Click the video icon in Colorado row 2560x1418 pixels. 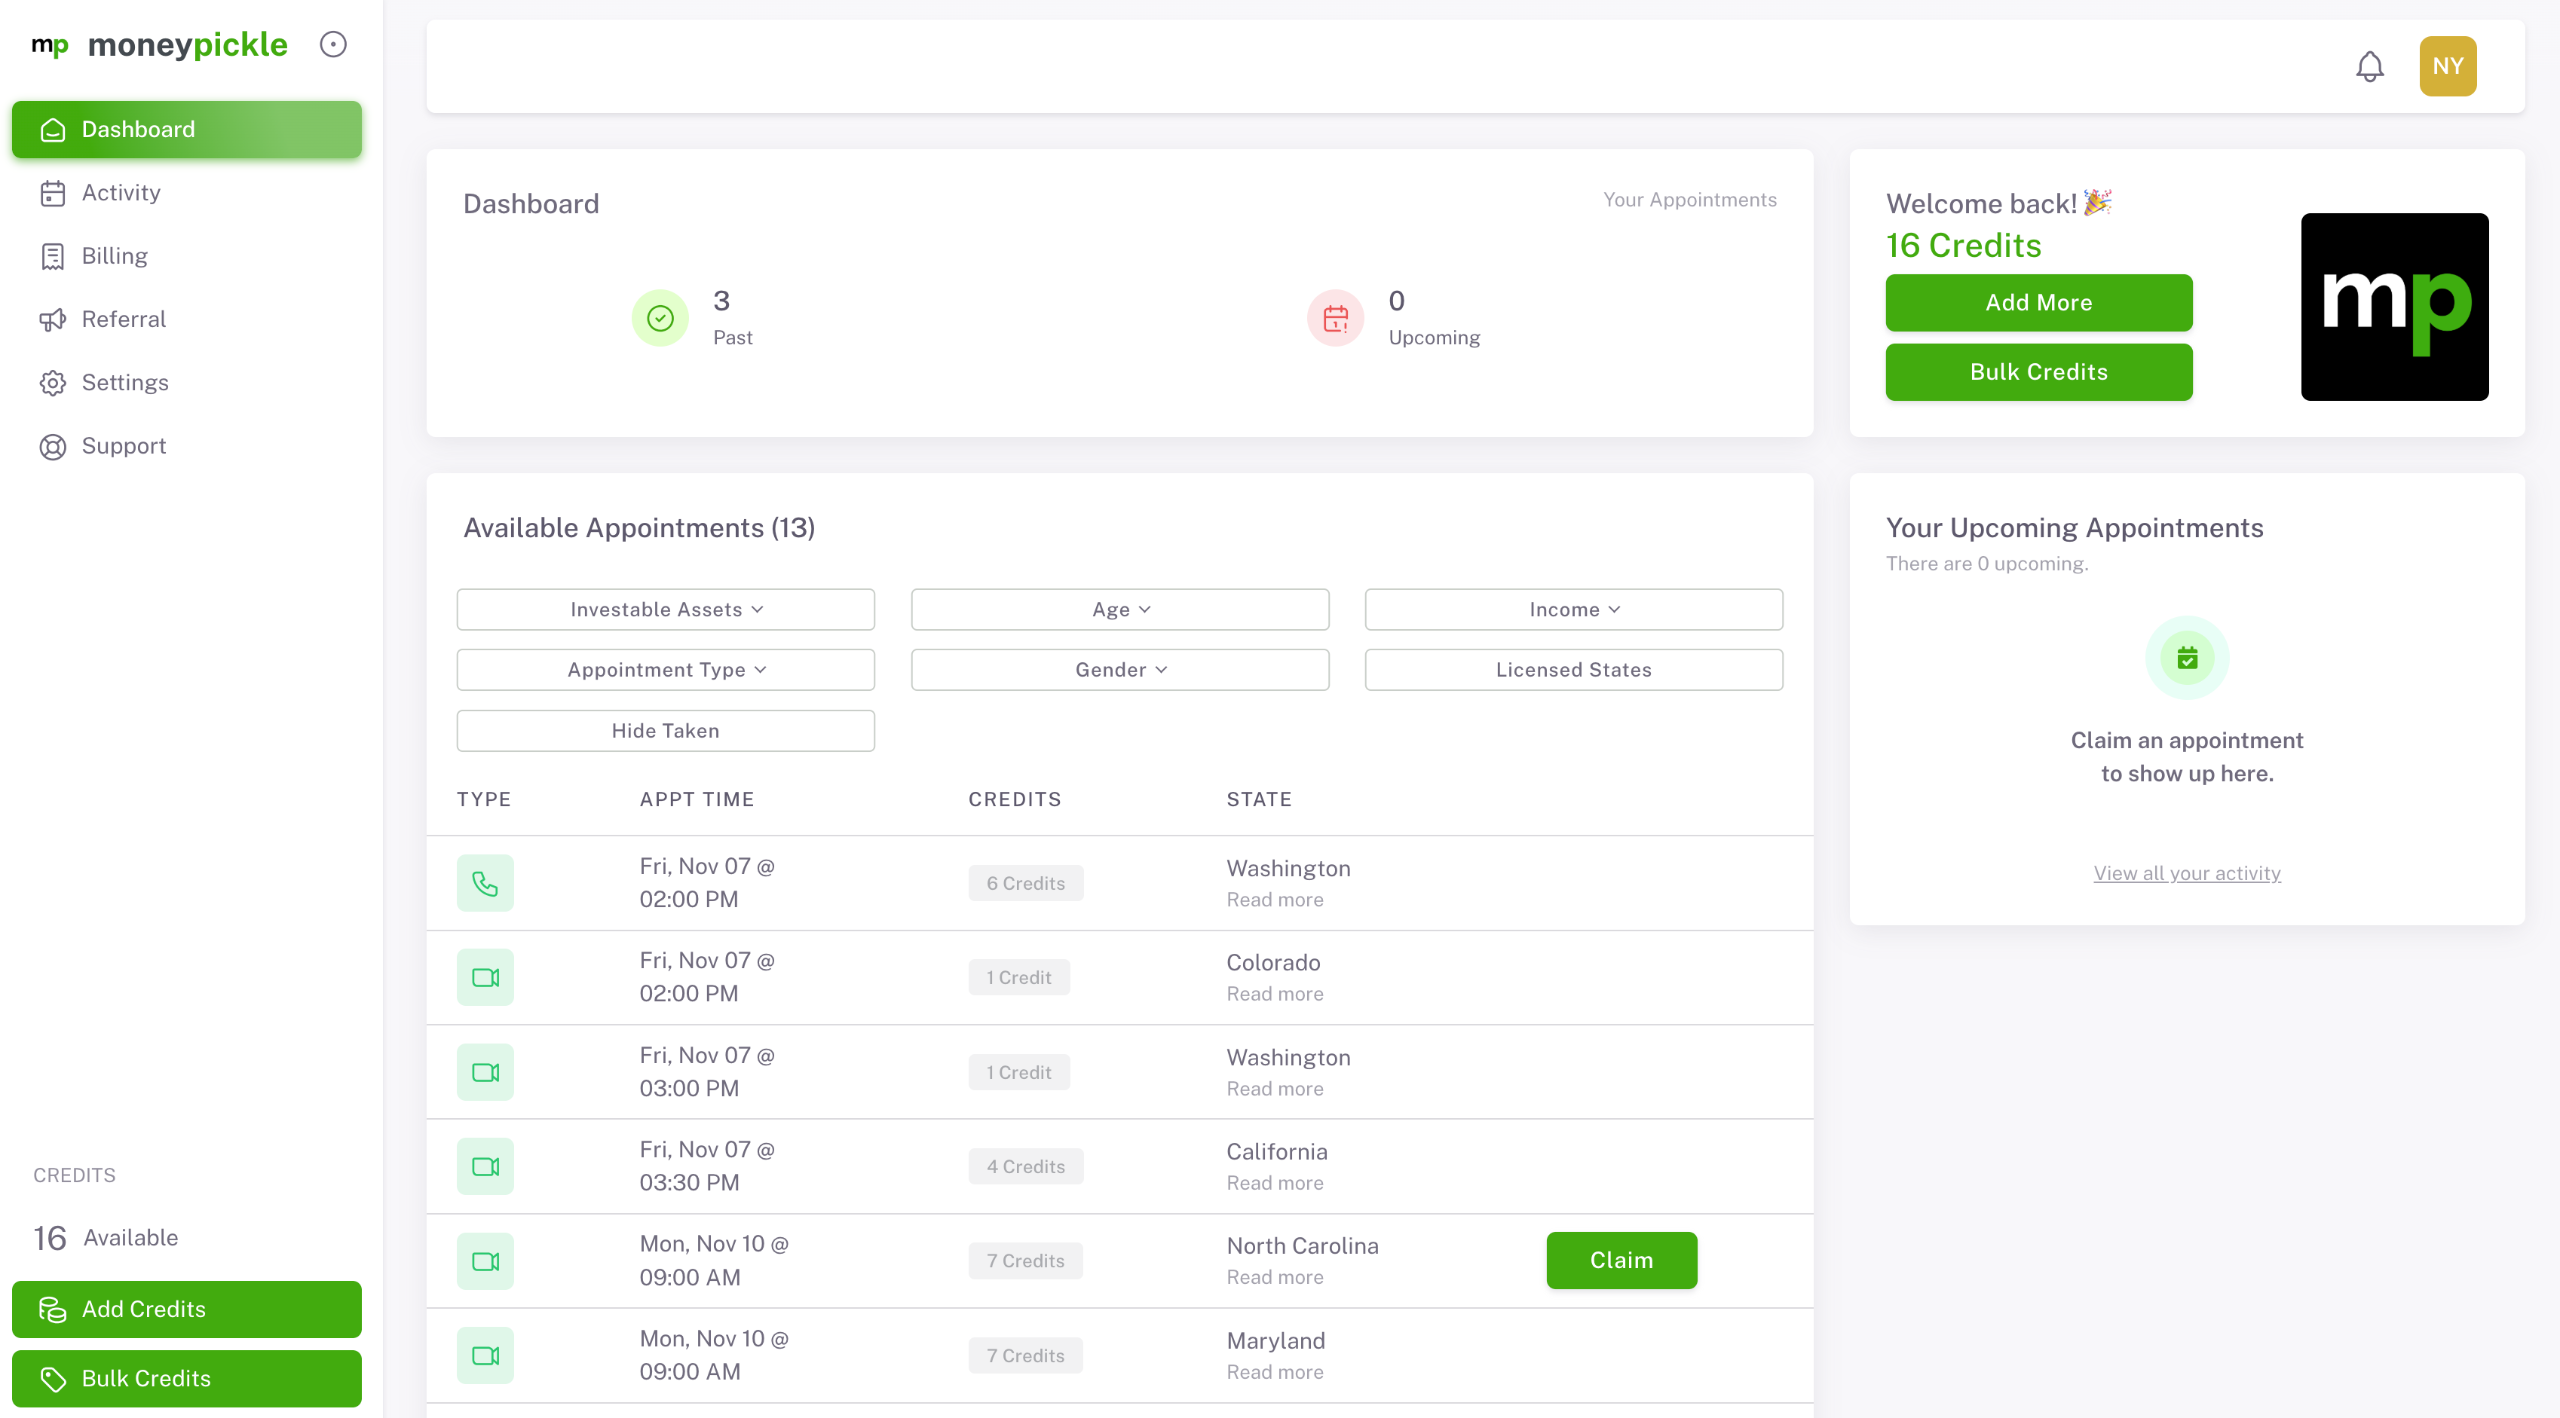click(x=485, y=977)
